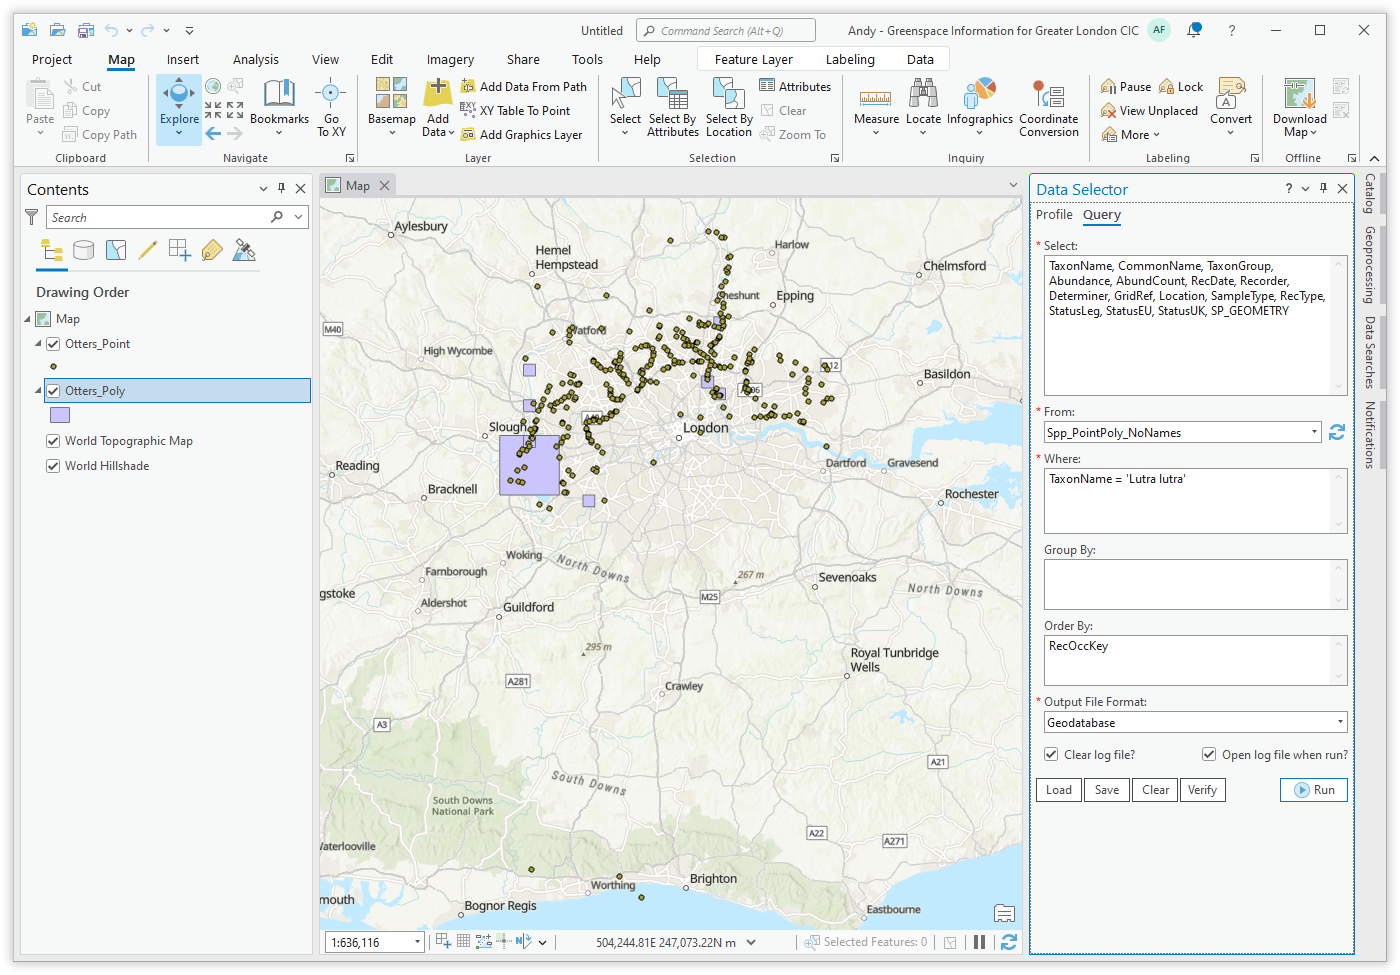
Task: Click the Otters_Poly purple symbol swatch
Action: [x=60, y=415]
